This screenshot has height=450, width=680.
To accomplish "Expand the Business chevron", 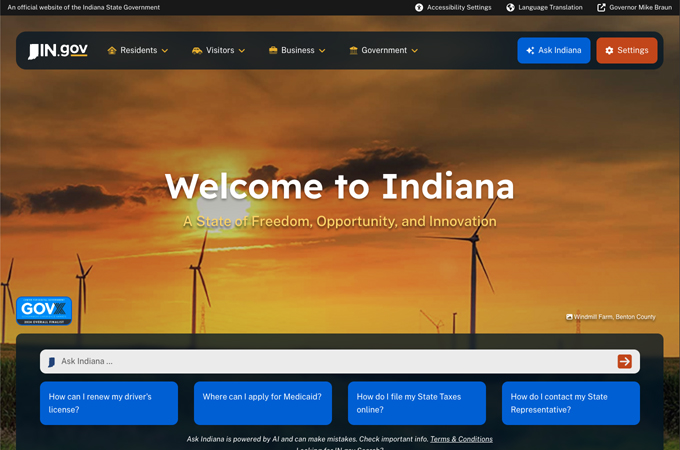I will tap(322, 51).
